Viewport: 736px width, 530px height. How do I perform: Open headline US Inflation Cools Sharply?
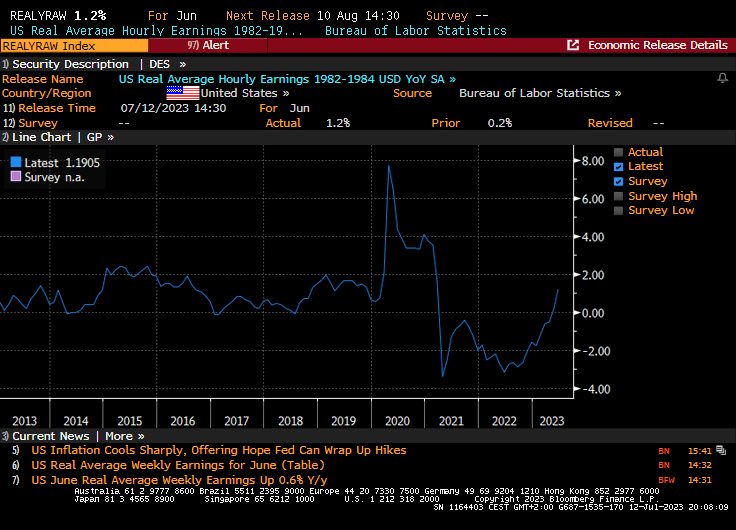tap(219, 450)
